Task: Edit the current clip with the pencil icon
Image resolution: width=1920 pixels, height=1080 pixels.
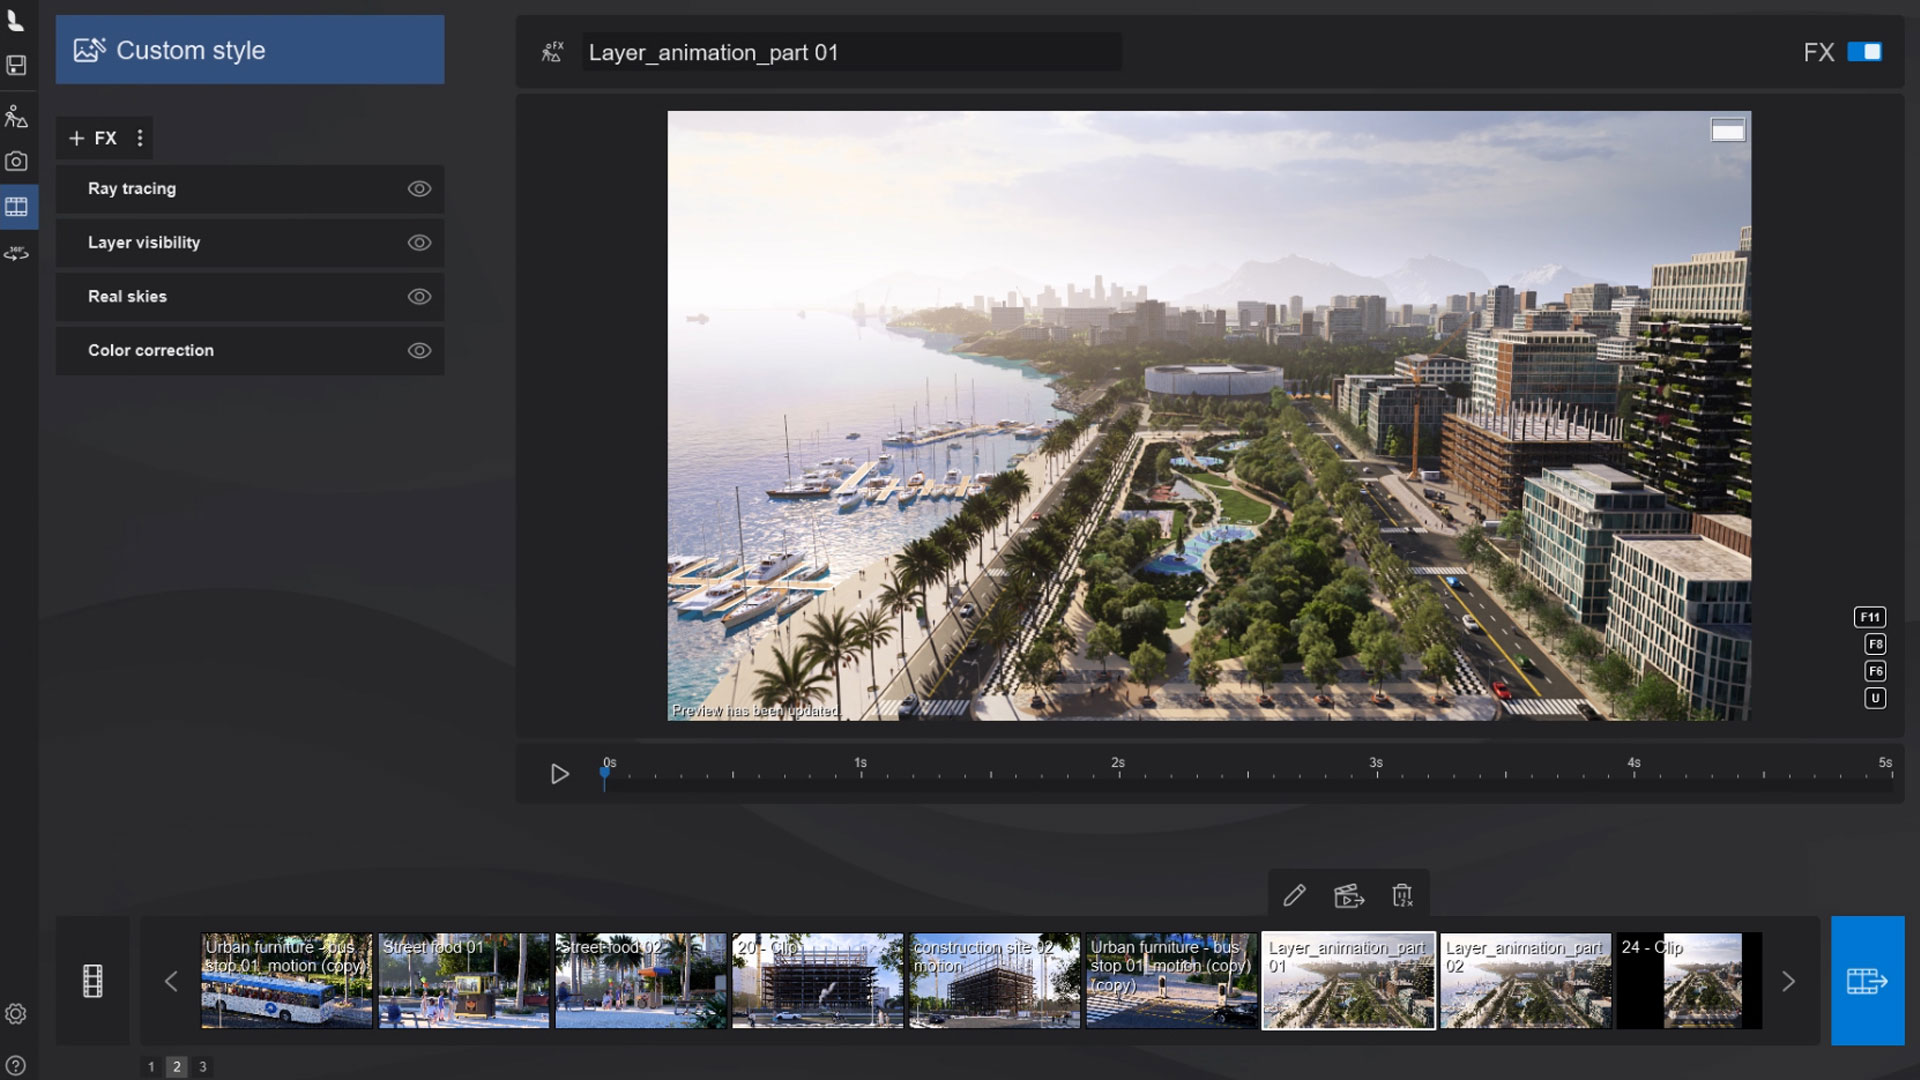Action: pyautogui.click(x=1295, y=896)
